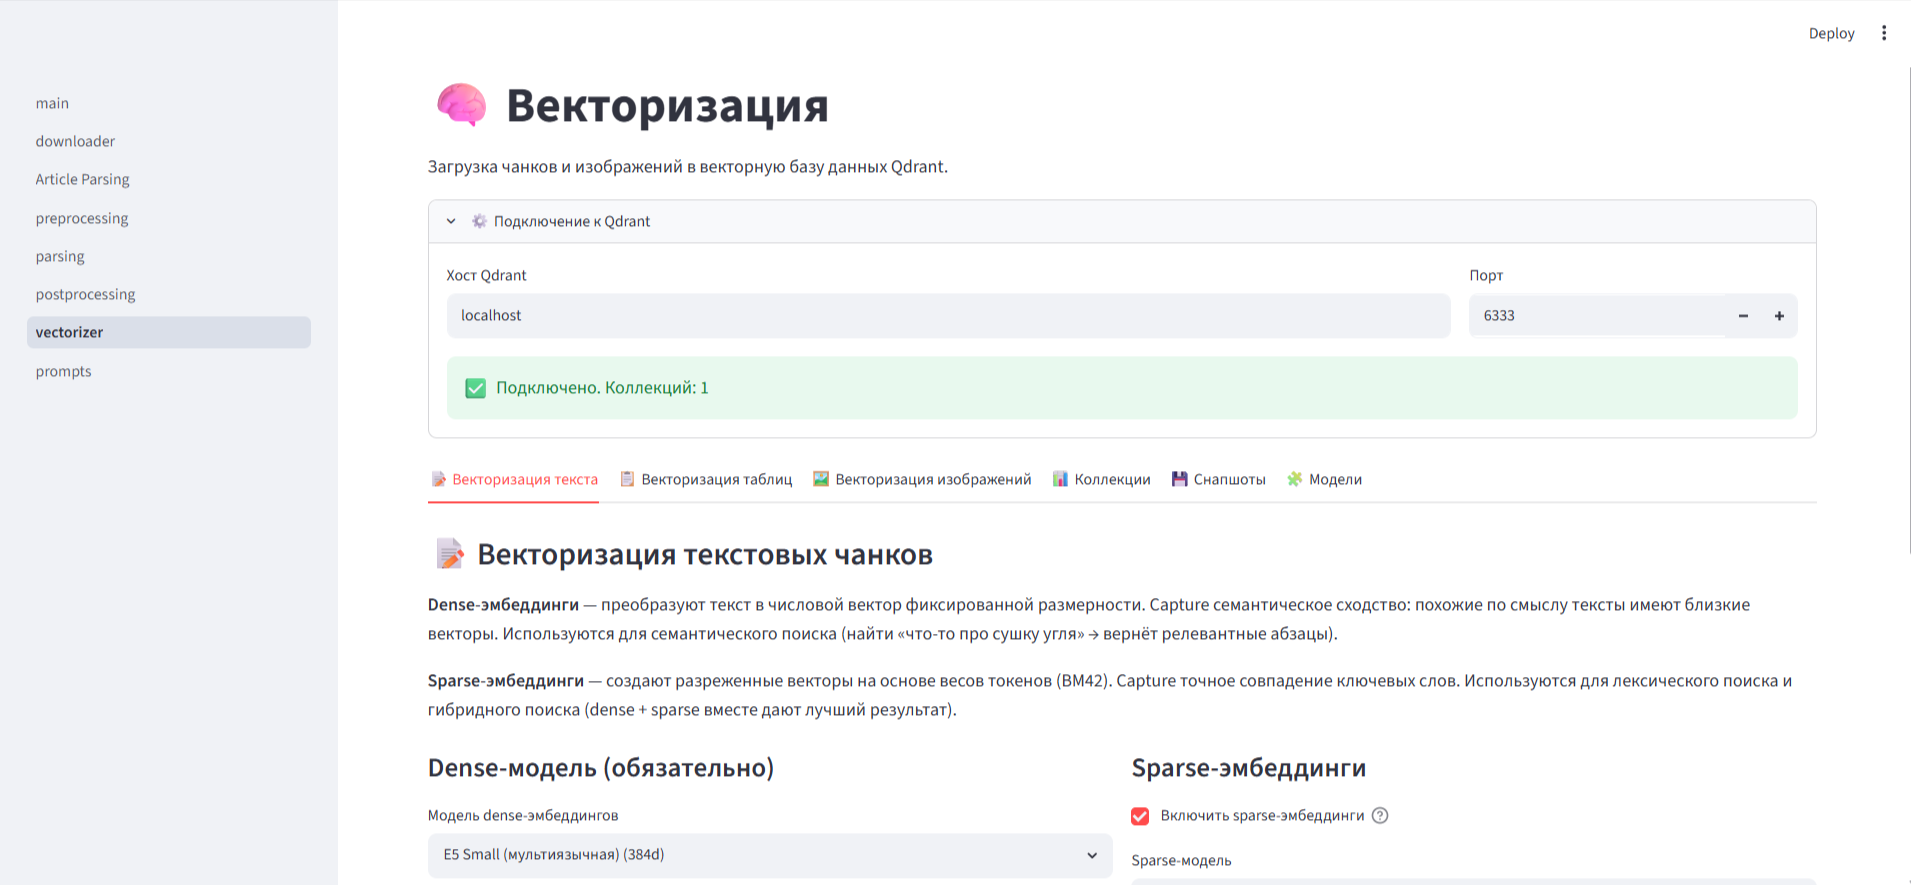Navigate to the main page in sidebar

(x=169, y=103)
